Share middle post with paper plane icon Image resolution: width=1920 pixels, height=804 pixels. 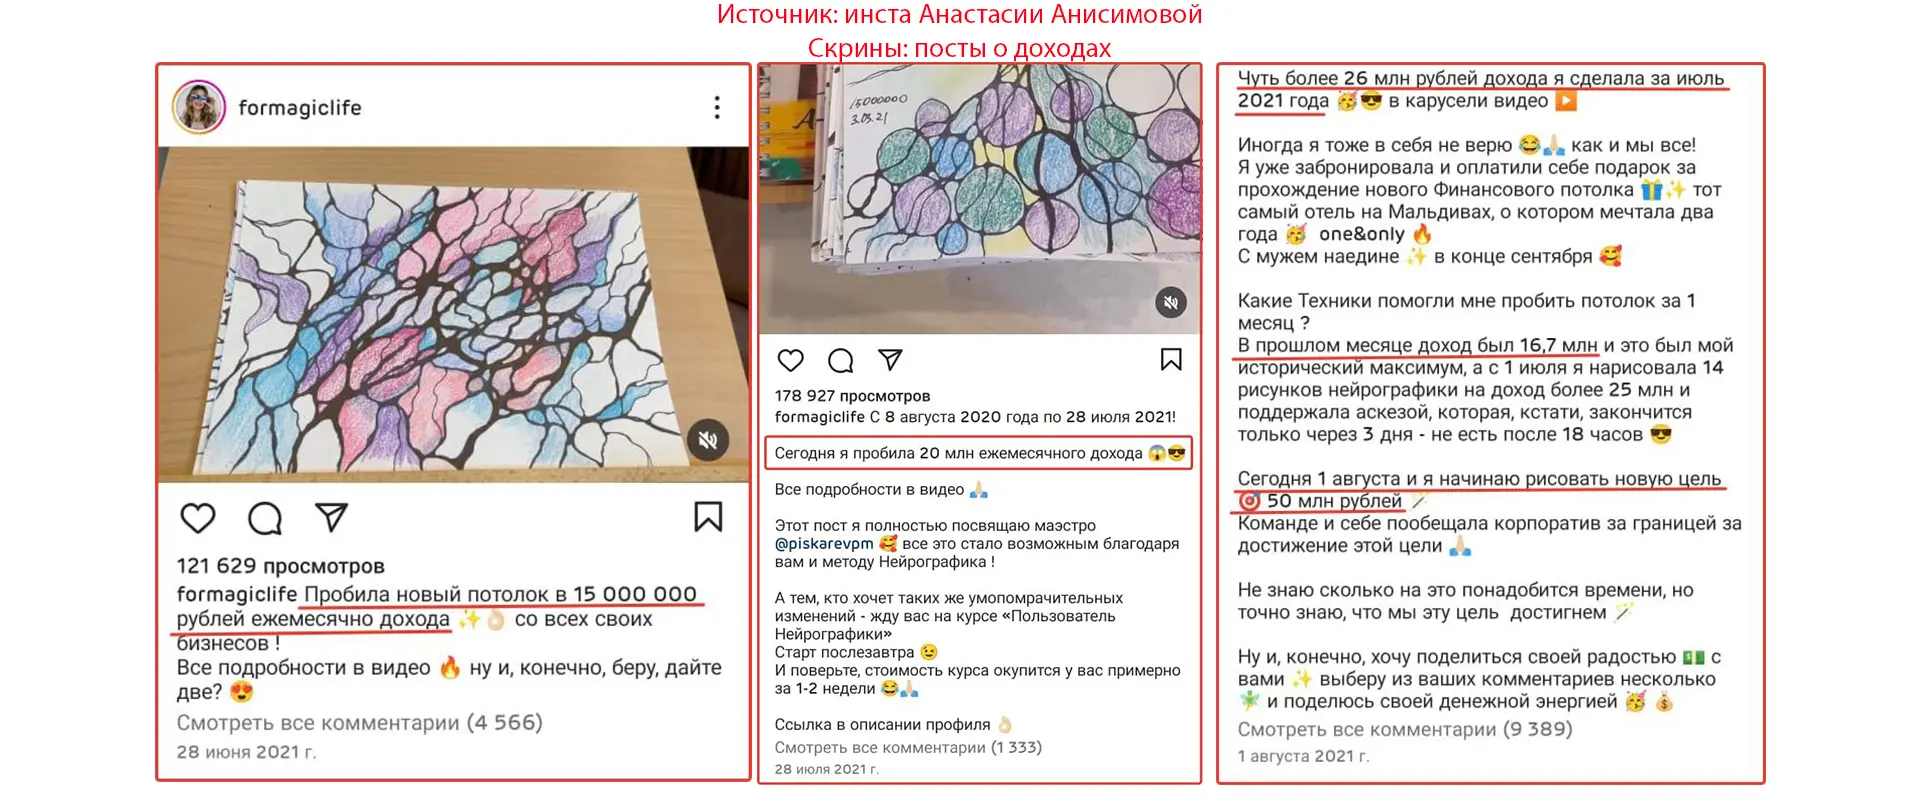click(x=890, y=359)
